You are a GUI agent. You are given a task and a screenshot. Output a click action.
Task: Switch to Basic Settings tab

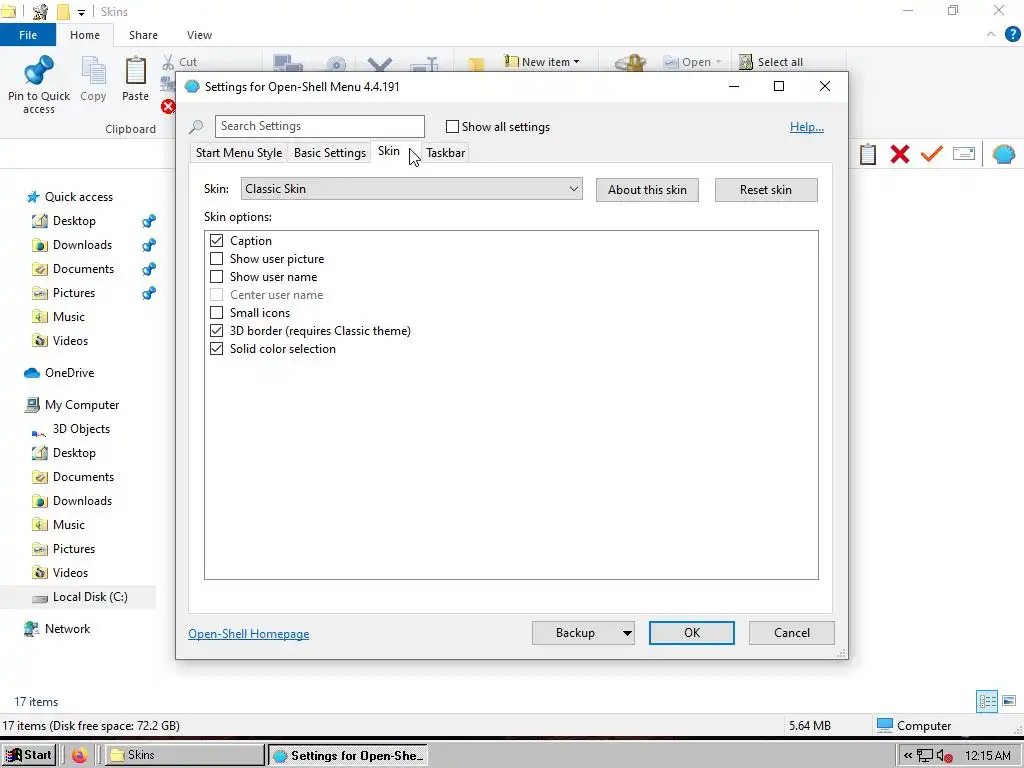(330, 153)
